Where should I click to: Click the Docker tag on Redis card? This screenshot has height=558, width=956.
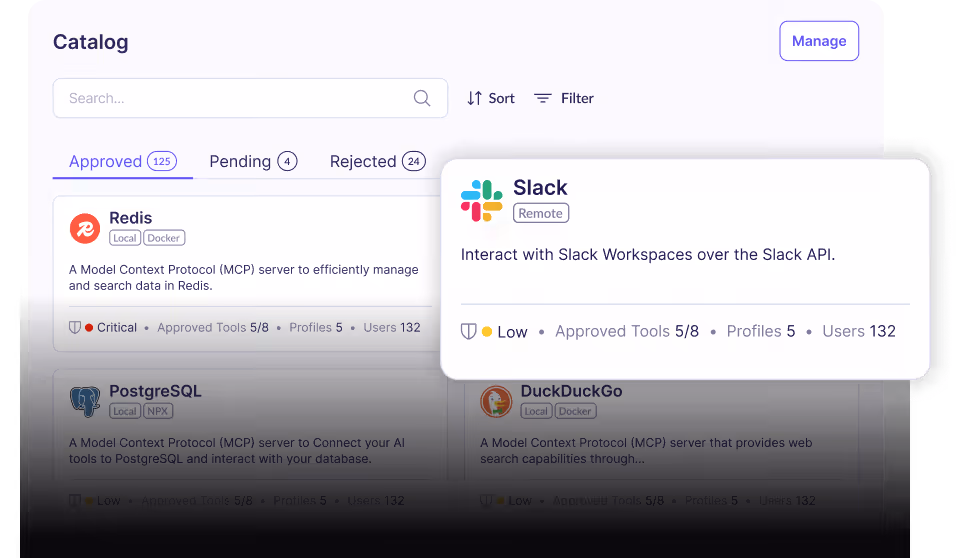click(x=164, y=238)
